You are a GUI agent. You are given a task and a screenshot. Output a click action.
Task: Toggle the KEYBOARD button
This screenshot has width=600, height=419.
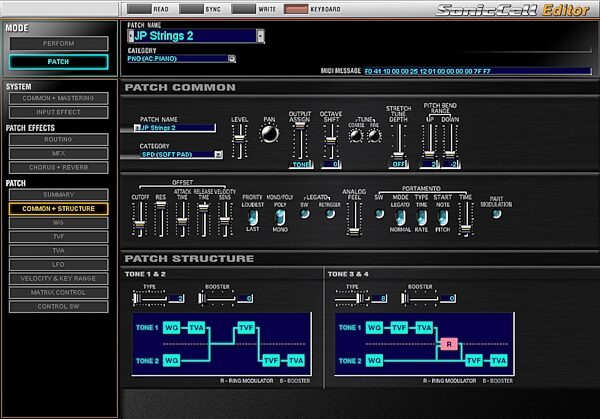pos(296,9)
